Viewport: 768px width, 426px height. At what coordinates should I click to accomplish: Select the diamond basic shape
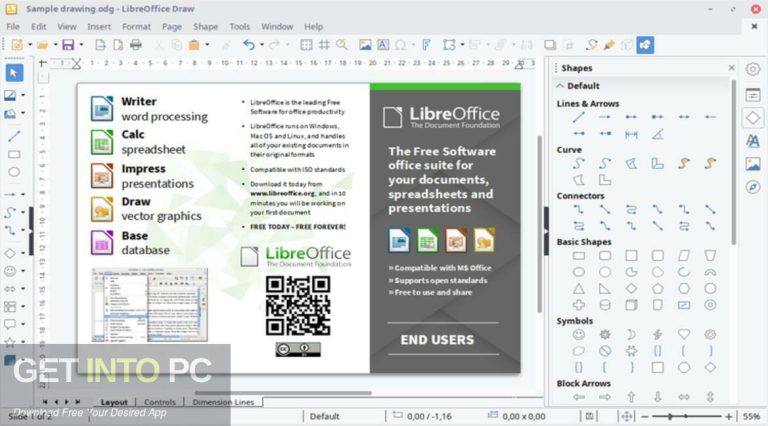pos(631,288)
